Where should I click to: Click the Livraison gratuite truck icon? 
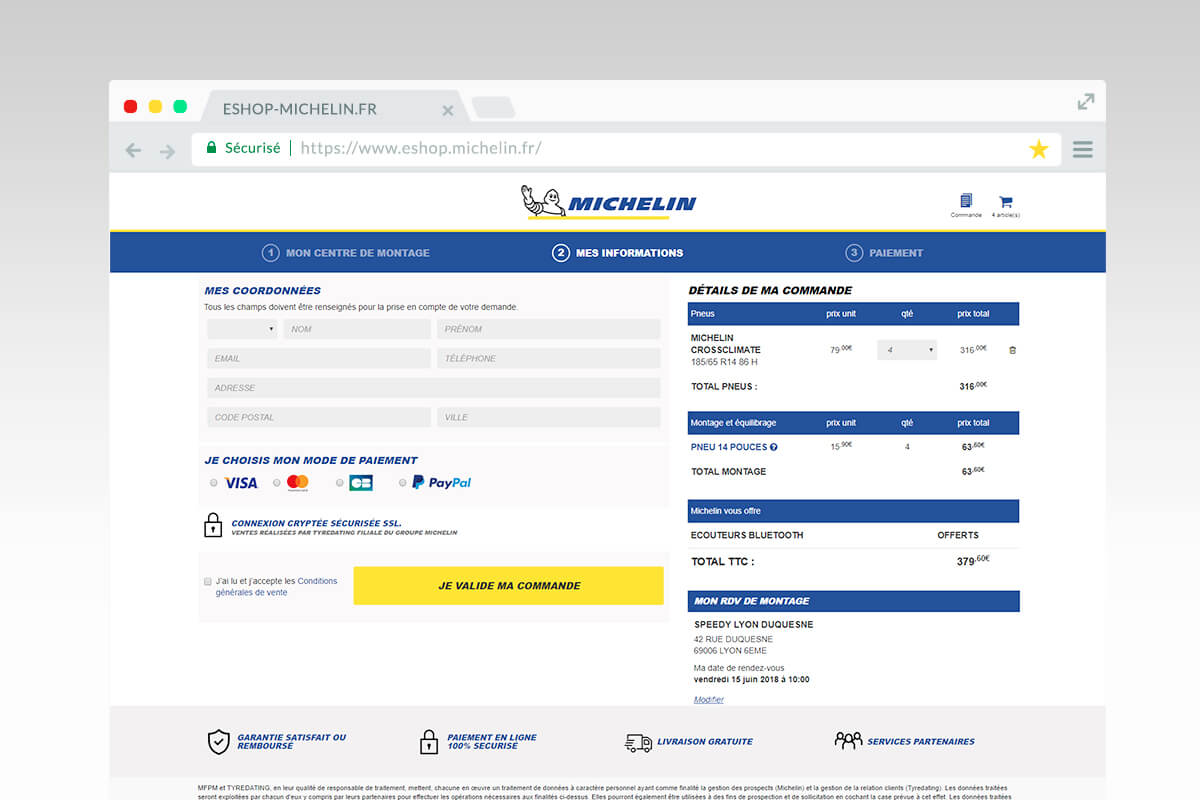pyautogui.click(x=638, y=742)
